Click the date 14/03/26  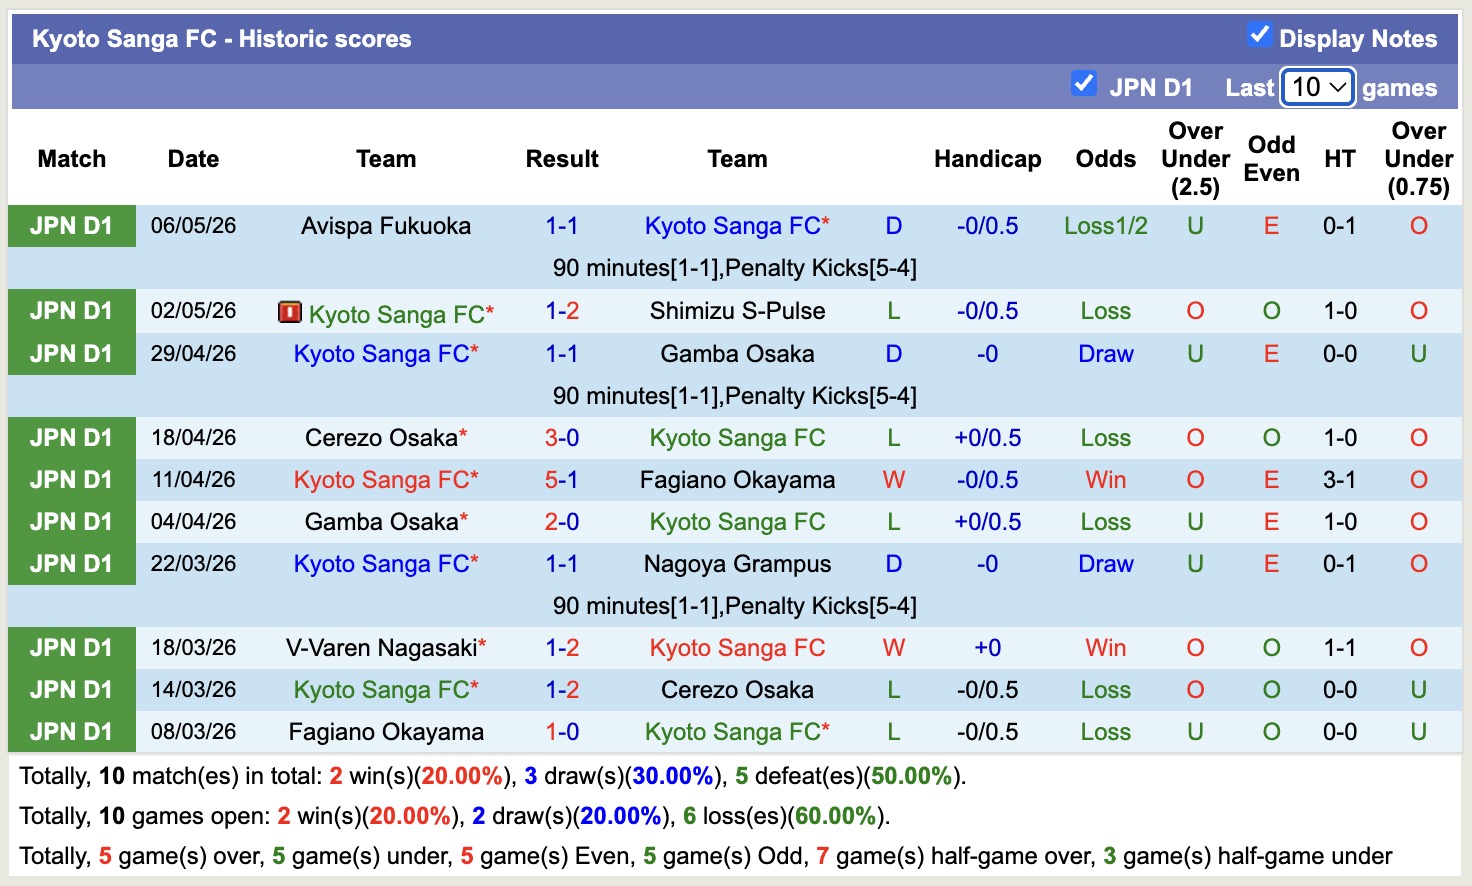coord(193,690)
